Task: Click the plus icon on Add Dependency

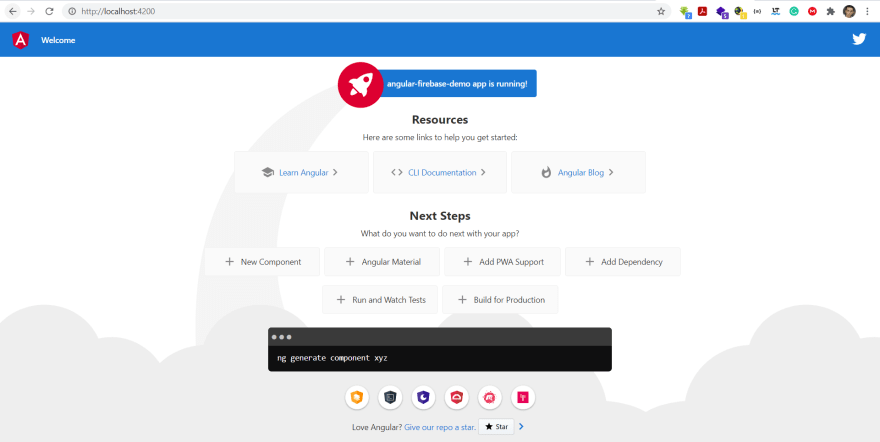Action: [x=589, y=261]
